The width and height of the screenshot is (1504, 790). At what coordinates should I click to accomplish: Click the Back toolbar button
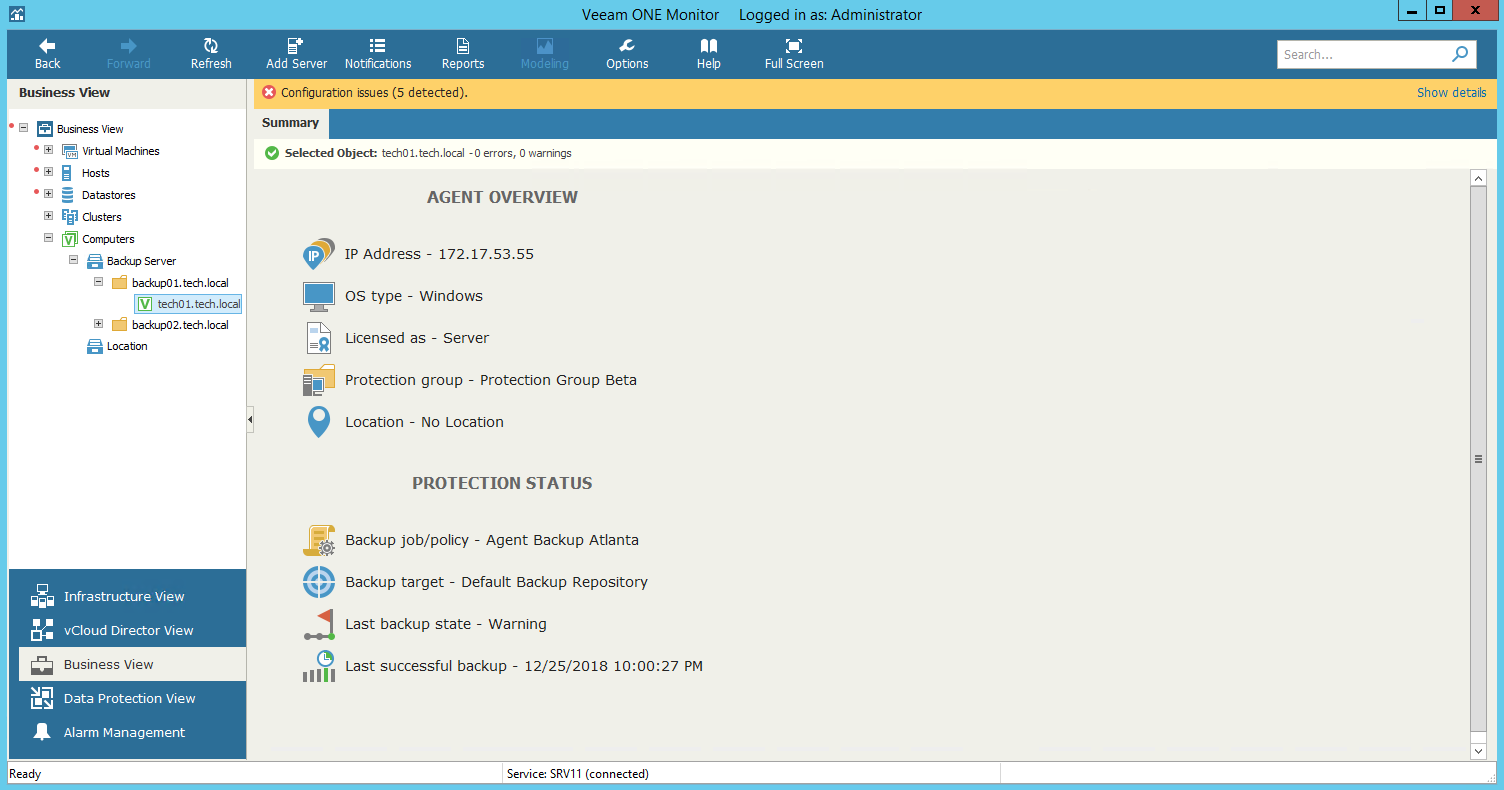[x=47, y=54]
